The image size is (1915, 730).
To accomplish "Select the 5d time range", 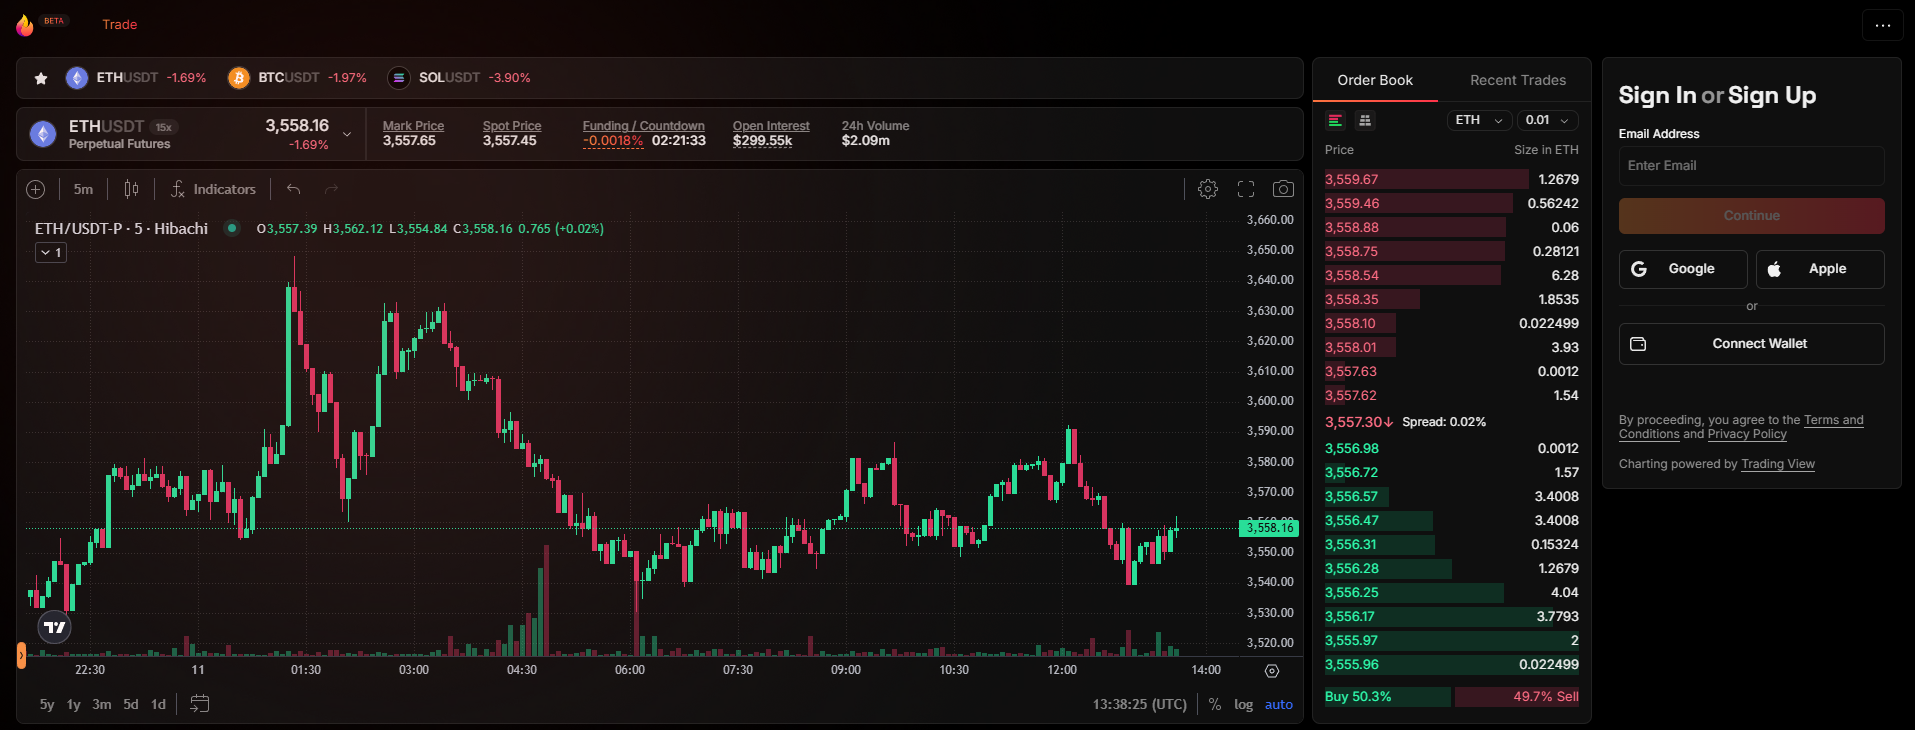I will (x=131, y=704).
